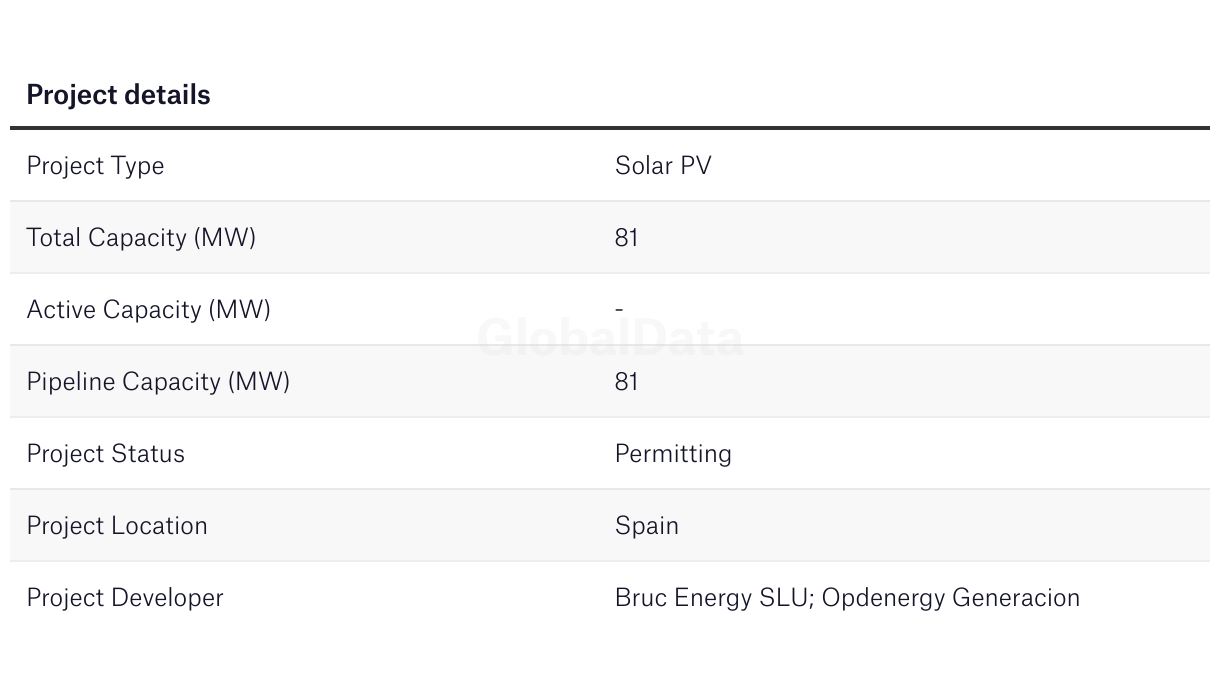Select the Active Capacity (MW) label
The width and height of the screenshot is (1220, 674).
[x=148, y=310]
